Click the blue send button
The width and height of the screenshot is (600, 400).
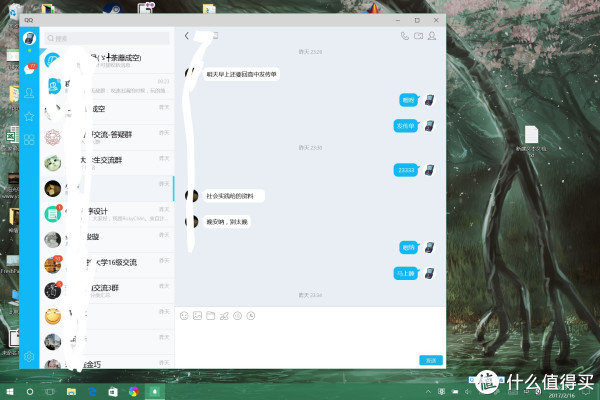(x=431, y=360)
